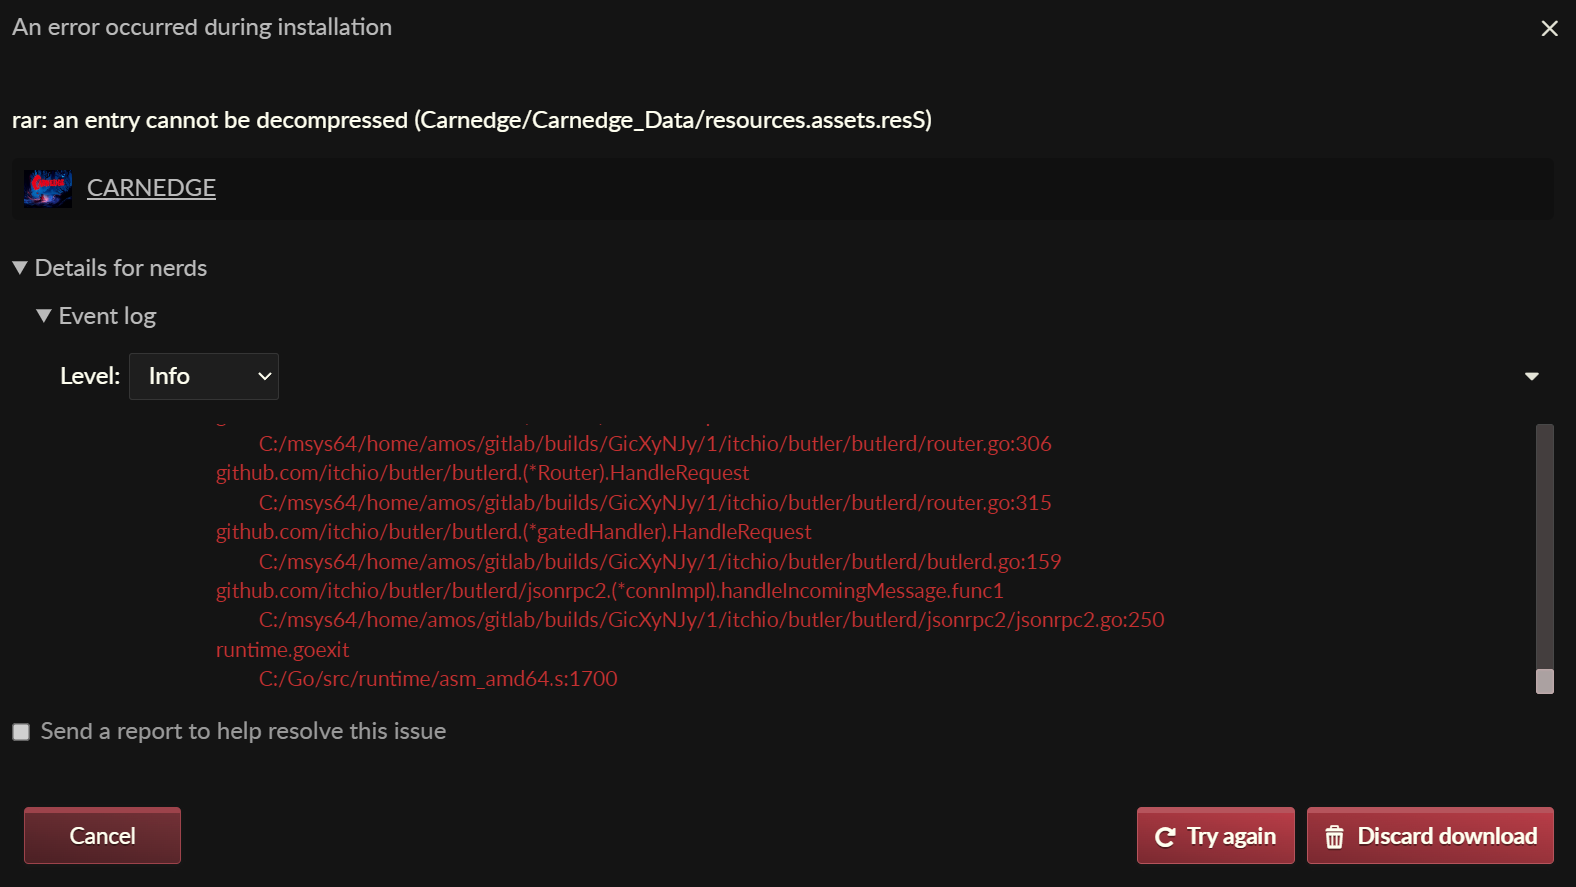The width and height of the screenshot is (1576, 887).
Task: Click the rar decompression error message text
Action: [x=471, y=120]
